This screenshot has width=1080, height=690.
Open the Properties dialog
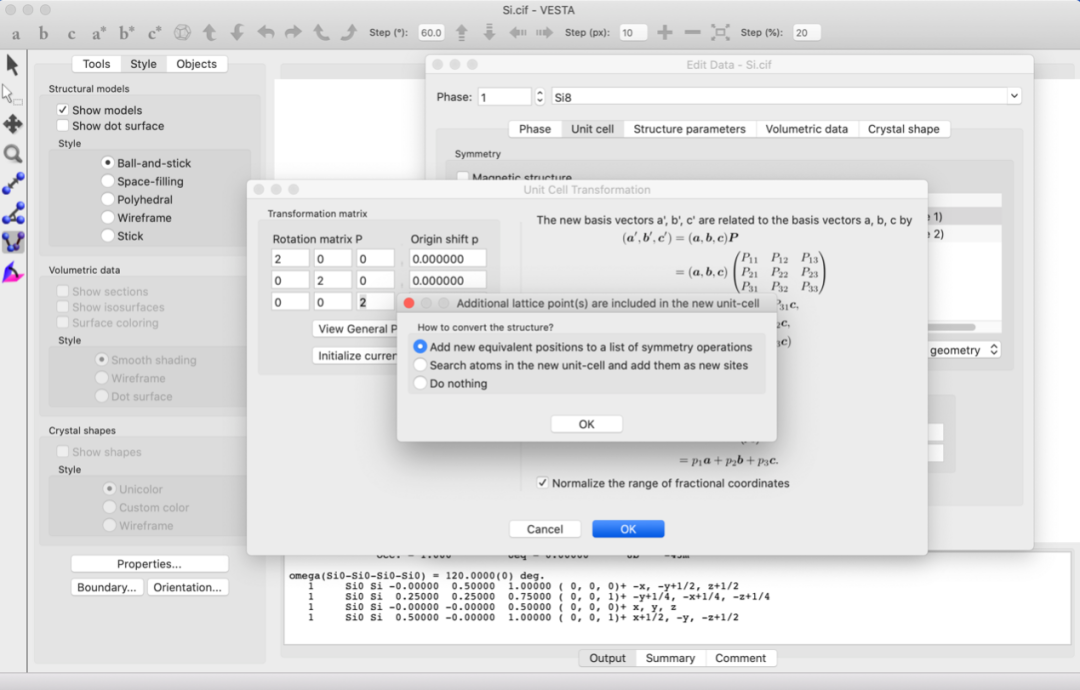click(149, 563)
